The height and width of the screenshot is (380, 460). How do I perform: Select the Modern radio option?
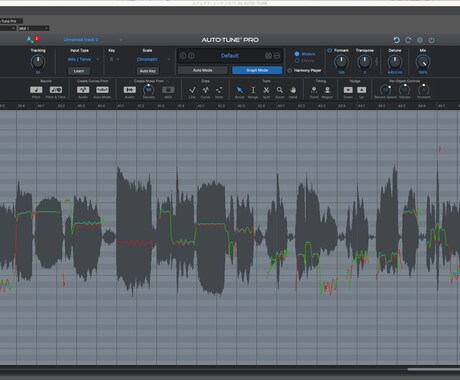[x=297, y=54]
